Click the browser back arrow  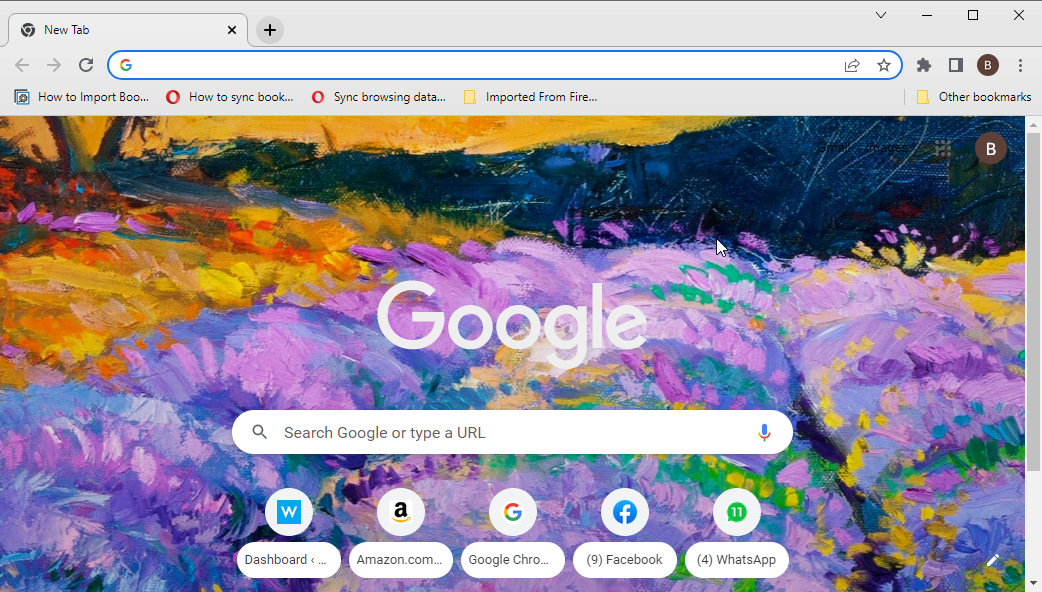(22, 65)
